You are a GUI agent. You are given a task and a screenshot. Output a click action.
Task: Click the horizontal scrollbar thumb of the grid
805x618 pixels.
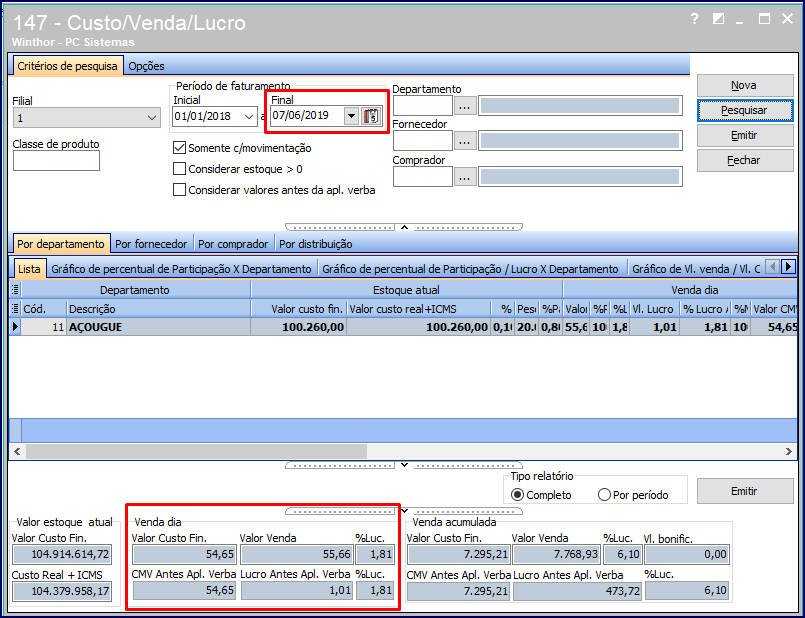[197, 452]
